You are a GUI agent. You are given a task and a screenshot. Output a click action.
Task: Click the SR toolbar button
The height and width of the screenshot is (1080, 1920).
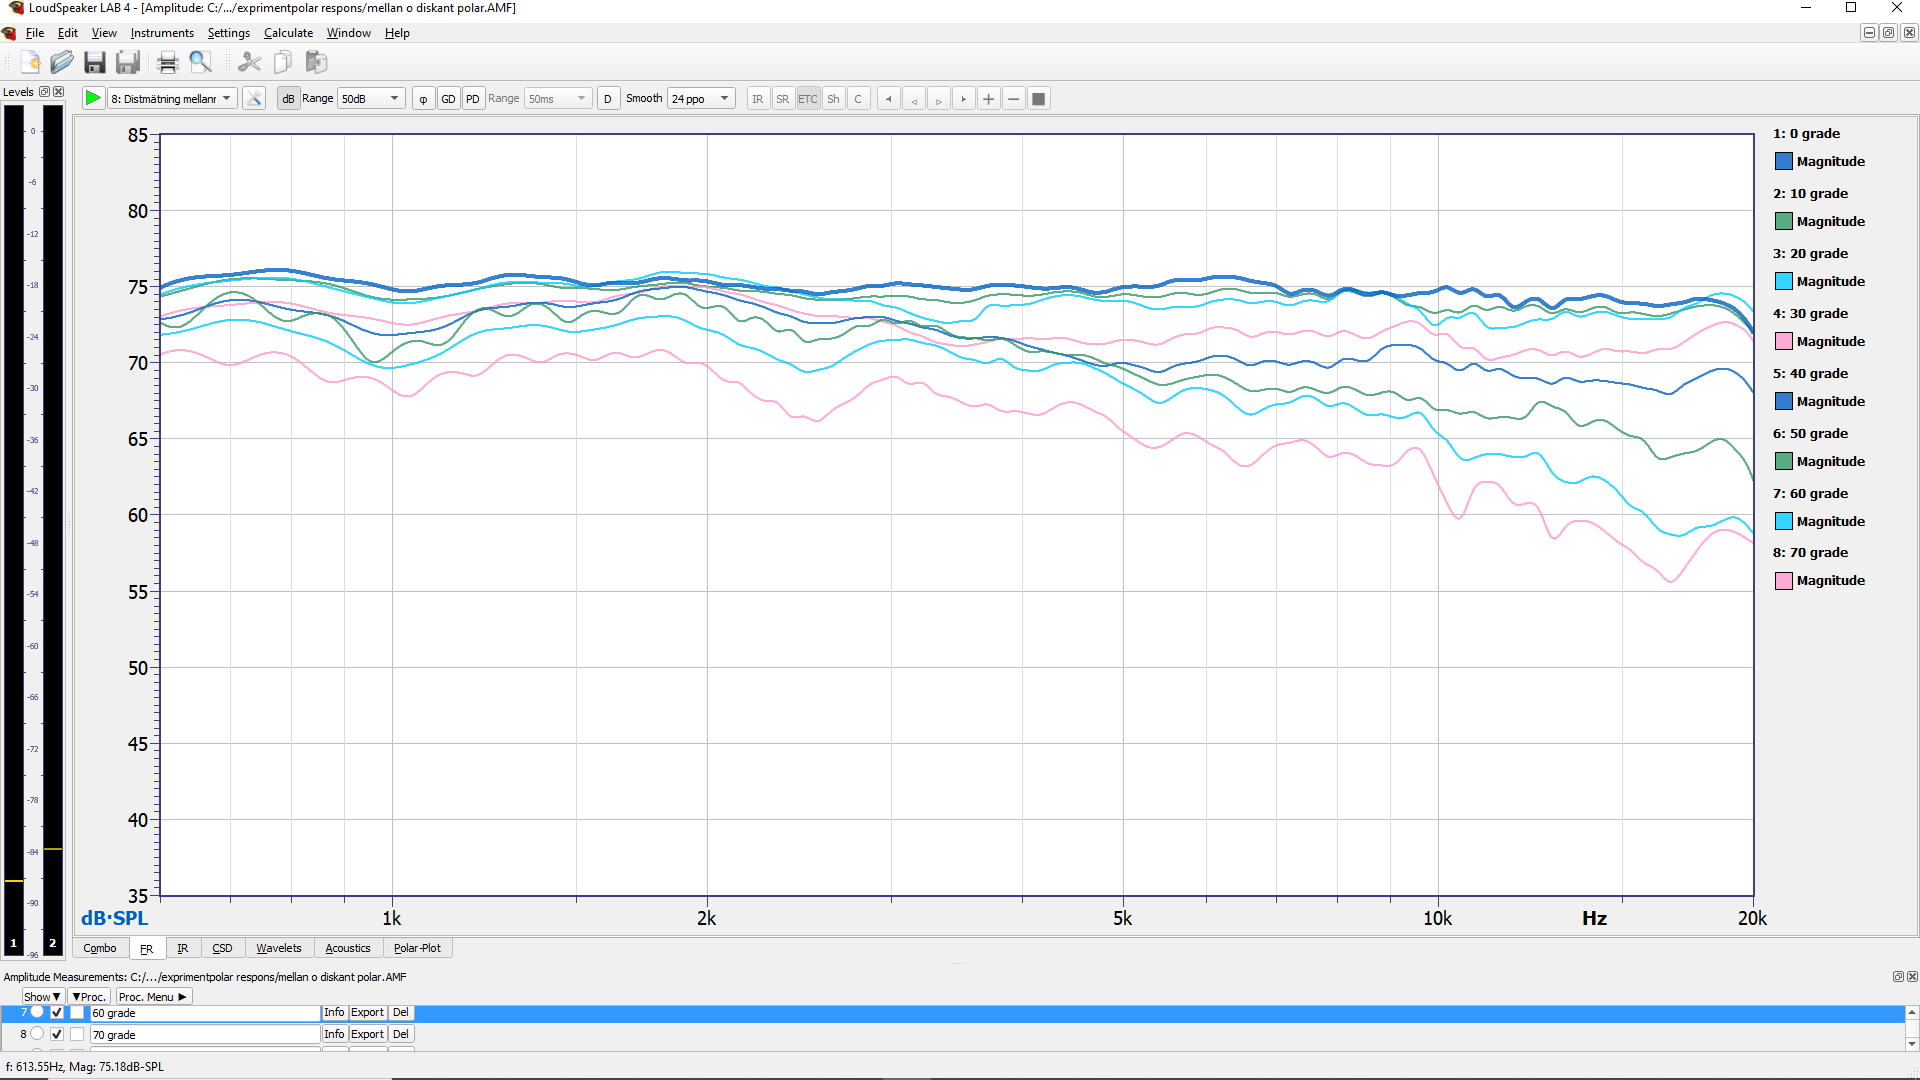point(783,98)
